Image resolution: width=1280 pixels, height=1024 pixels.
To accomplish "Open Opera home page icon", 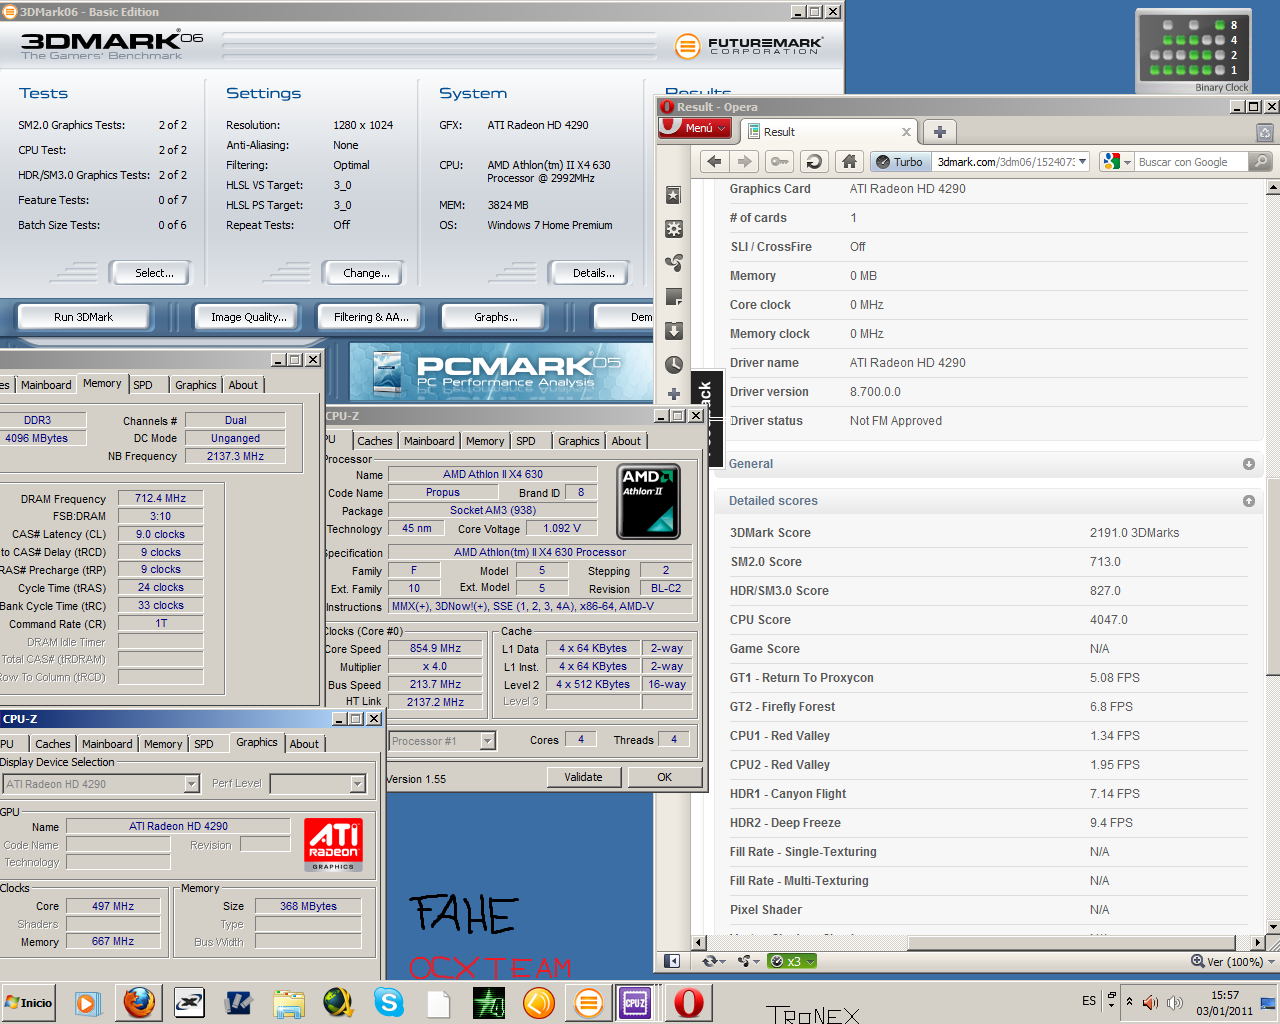I will [849, 161].
